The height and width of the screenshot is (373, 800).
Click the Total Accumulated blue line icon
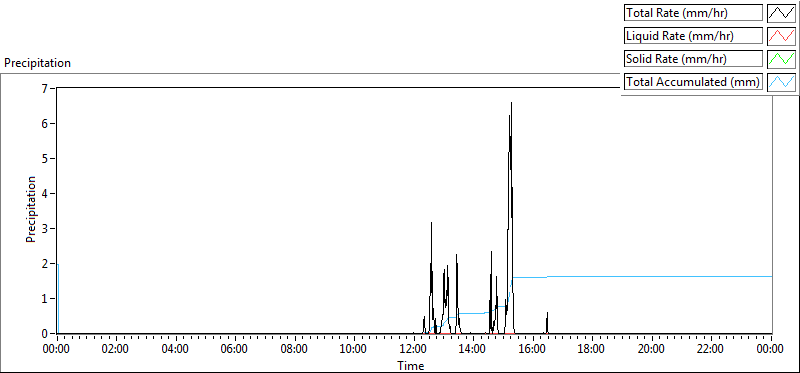tap(782, 82)
